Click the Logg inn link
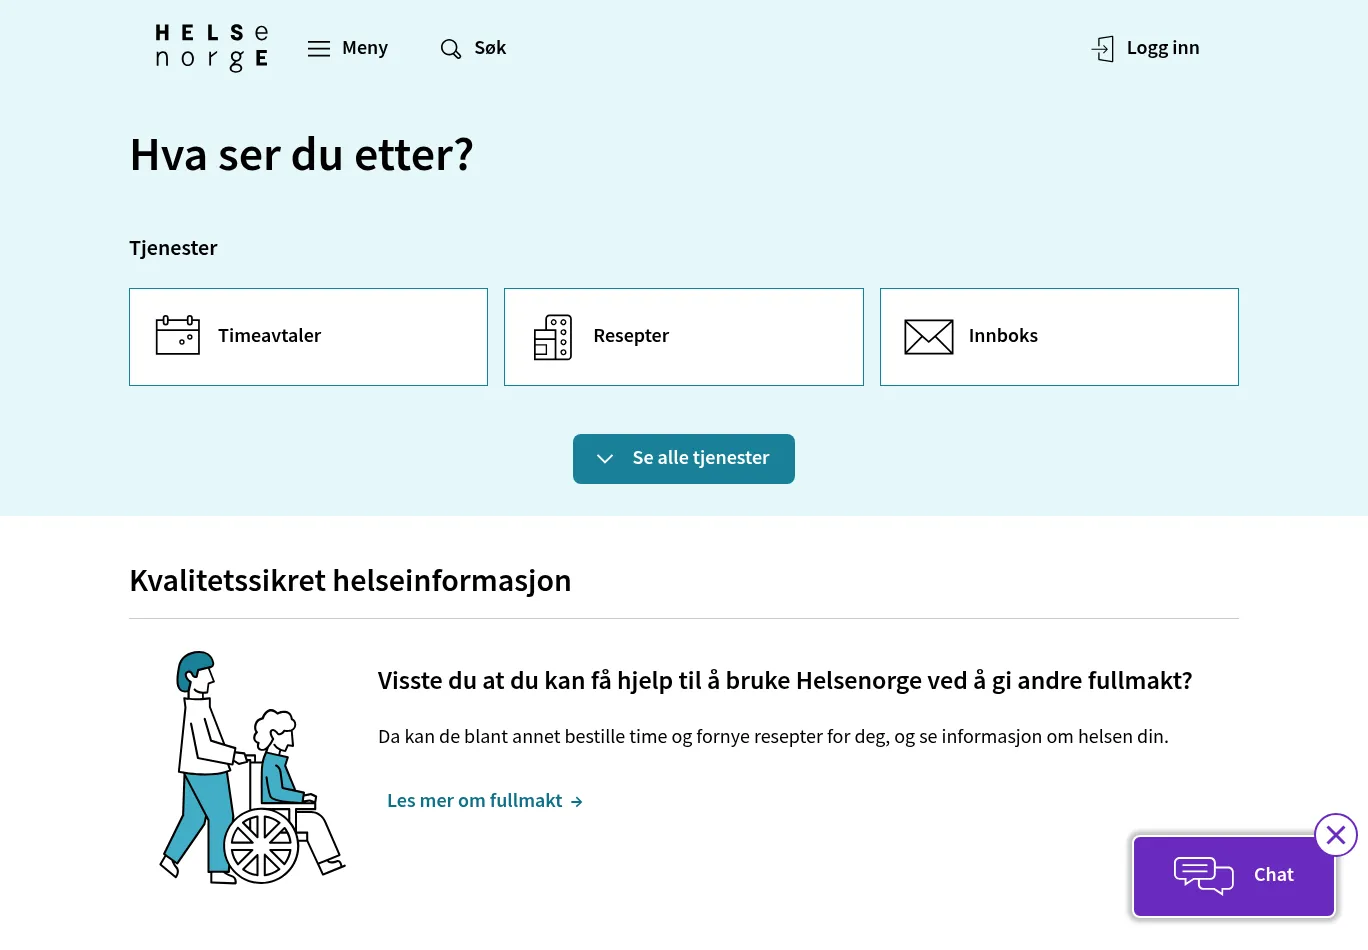Screen dimensions: 1368x950 [x=1162, y=48]
